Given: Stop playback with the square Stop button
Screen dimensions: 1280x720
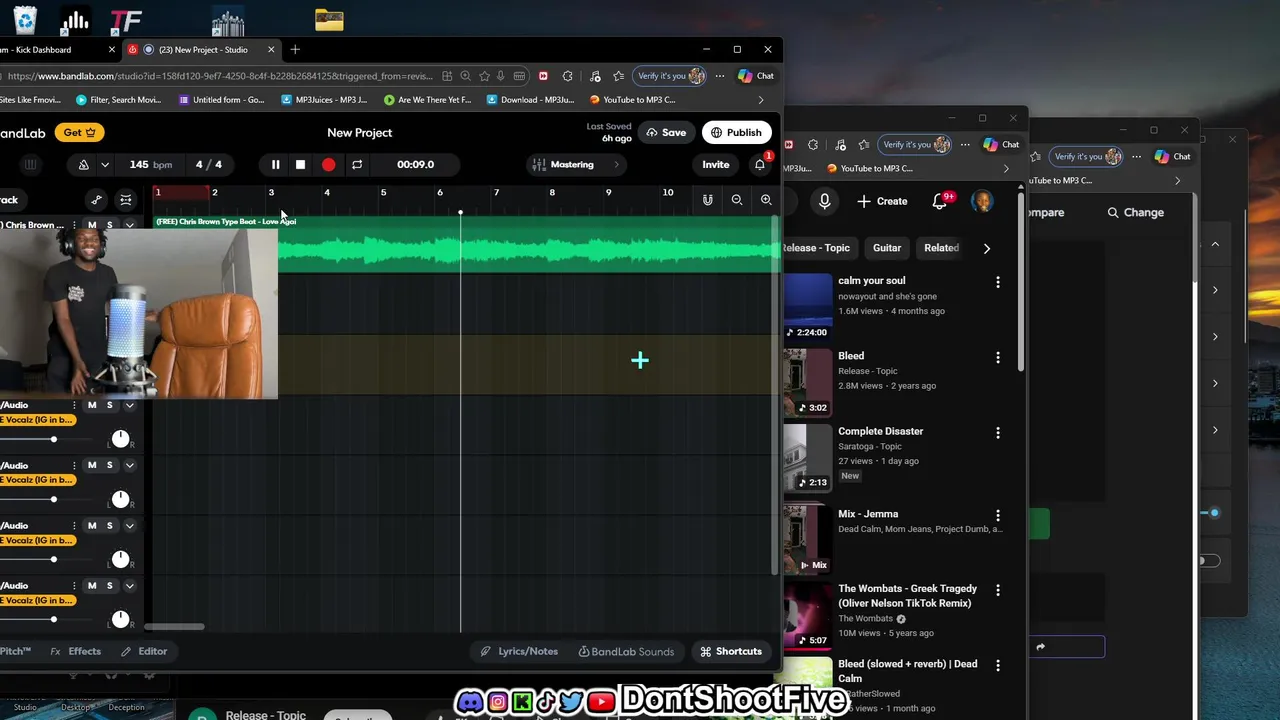Looking at the screenshot, I should [300, 165].
